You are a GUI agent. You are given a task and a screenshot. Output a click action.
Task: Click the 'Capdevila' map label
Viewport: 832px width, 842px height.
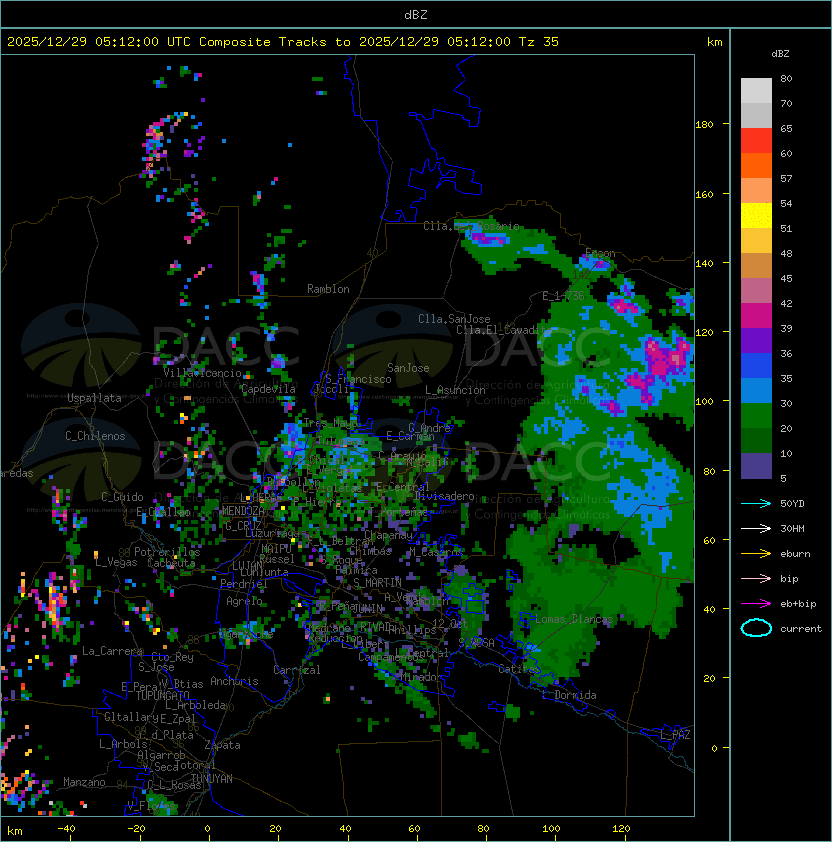click(x=268, y=388)
